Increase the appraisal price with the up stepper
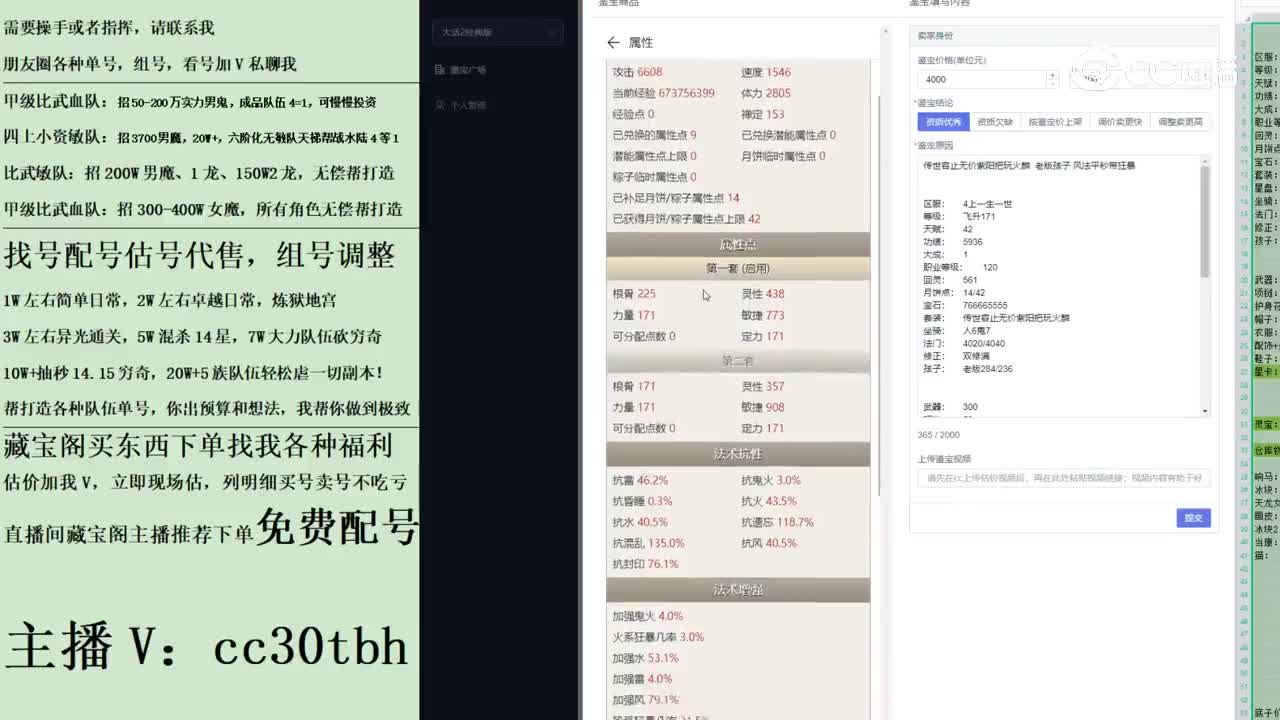 tap(1051, 75)
